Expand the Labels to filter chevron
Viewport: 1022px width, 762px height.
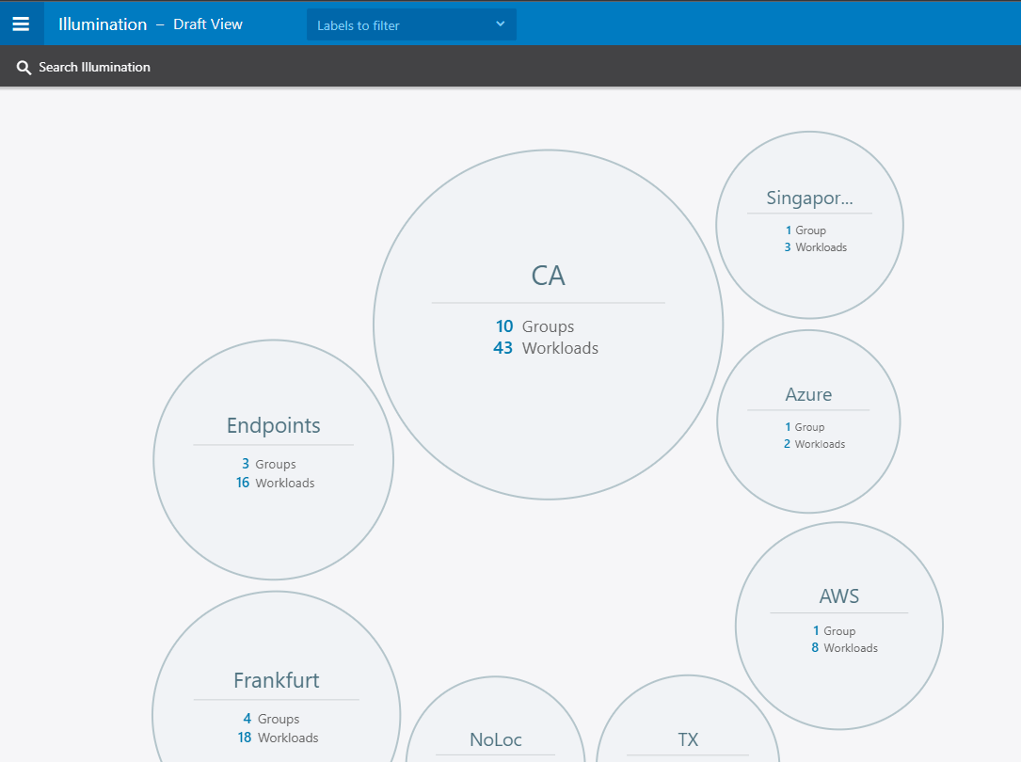(500, 24)
